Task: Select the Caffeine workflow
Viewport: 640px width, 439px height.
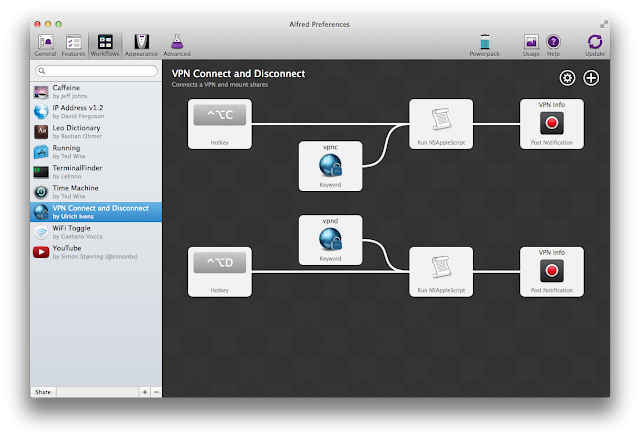Action: point(96,92)
